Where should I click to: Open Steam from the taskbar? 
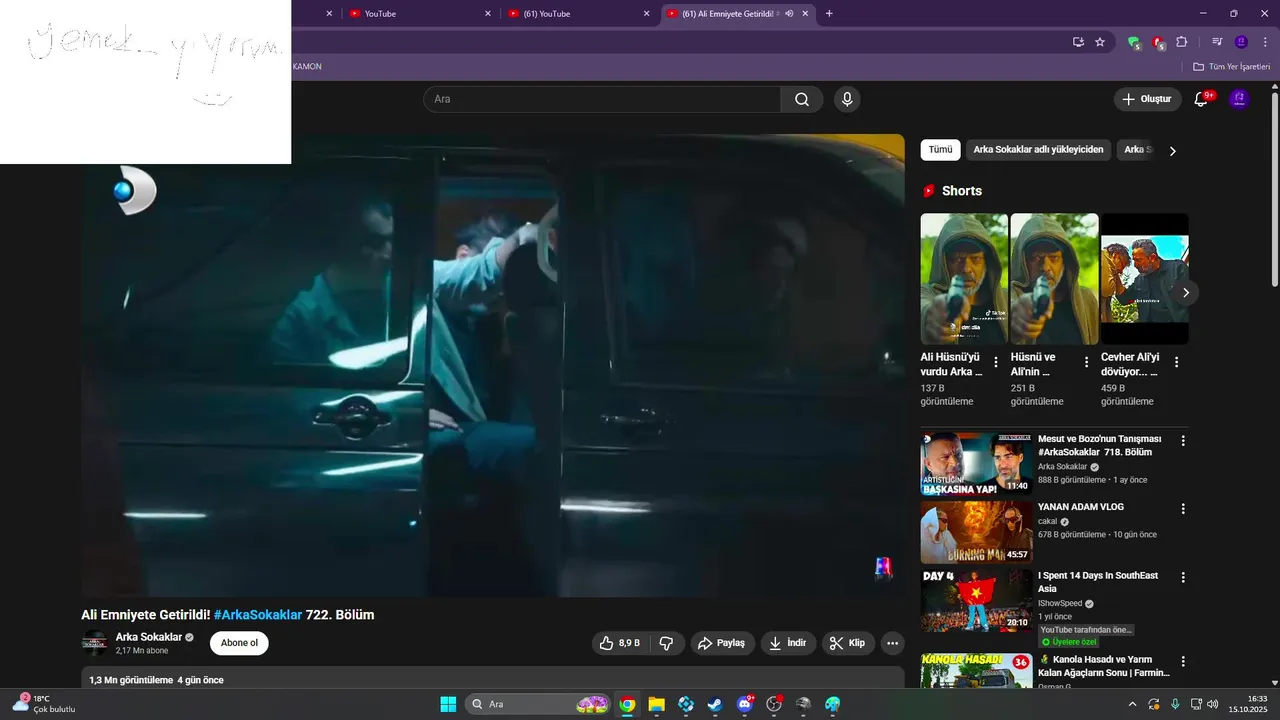(x=715, y=704)
